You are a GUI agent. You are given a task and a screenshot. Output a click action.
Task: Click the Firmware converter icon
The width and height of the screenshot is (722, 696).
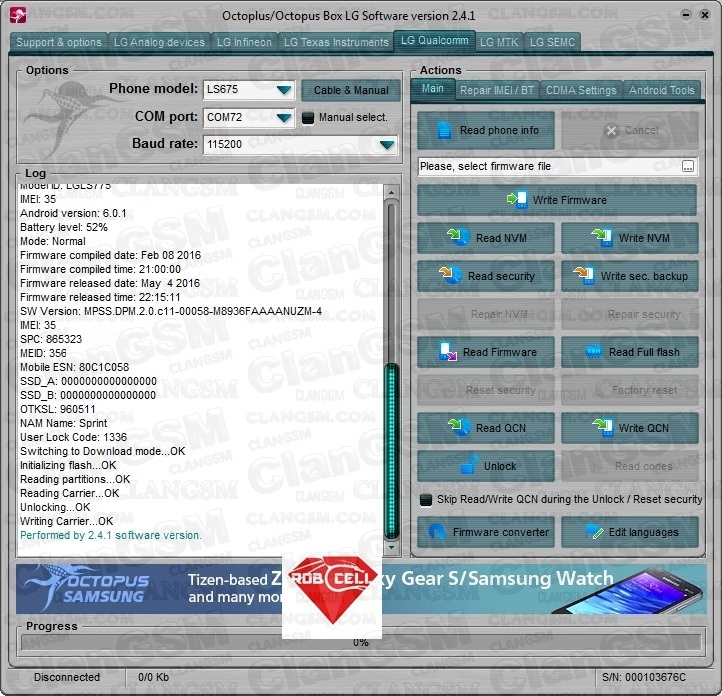point(437,532)
